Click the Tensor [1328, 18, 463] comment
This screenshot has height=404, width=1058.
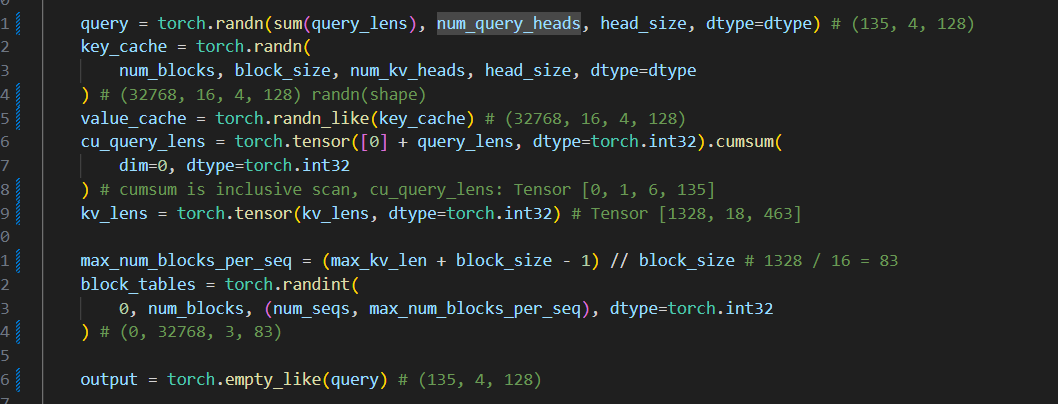pos(696,214)
